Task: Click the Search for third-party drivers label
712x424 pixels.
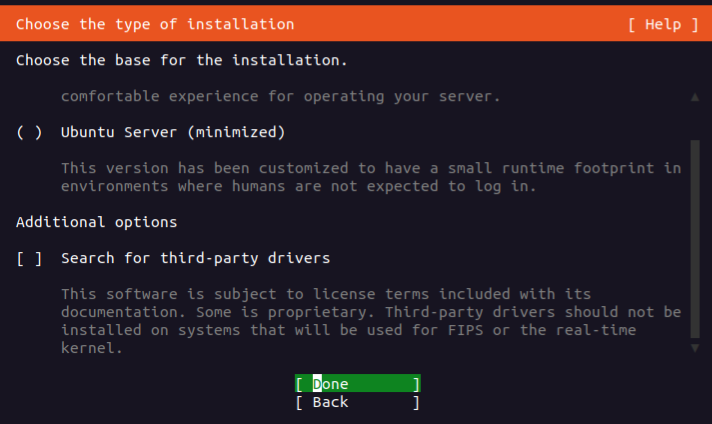Action: pos(195,258)
